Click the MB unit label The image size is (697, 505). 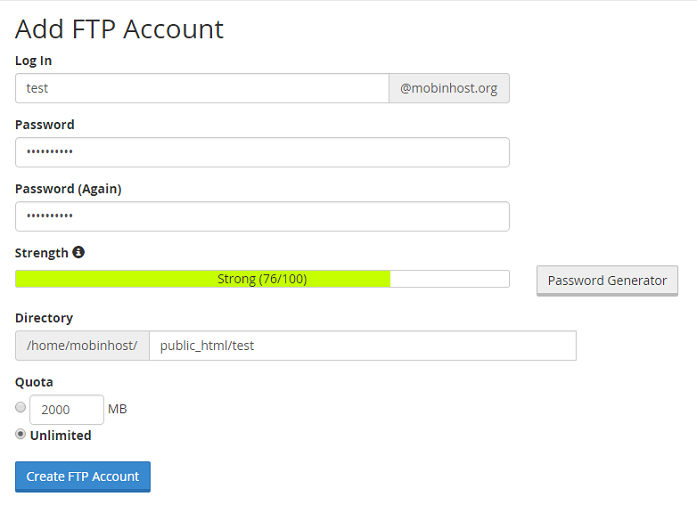(x=117, y=409)
